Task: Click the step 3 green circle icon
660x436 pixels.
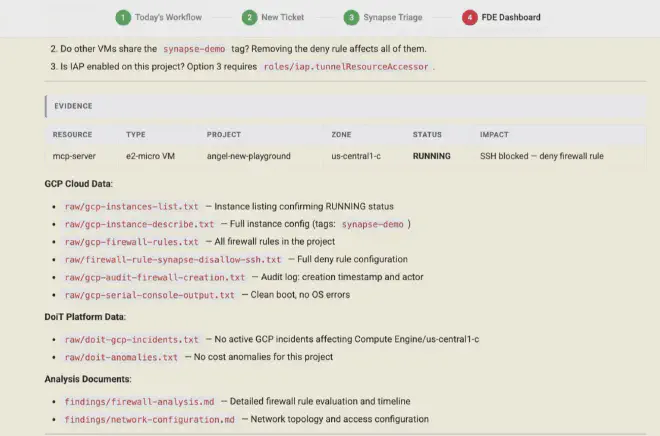Action: pyautogui.click(x=351, y=18)
